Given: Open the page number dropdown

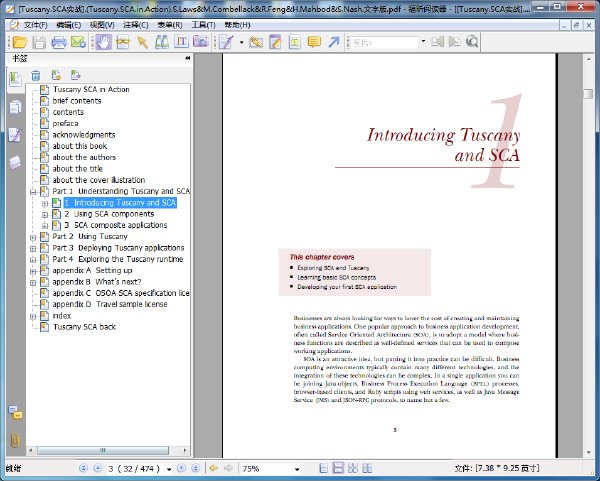Looking at the screenshot, I should (169, 469).
